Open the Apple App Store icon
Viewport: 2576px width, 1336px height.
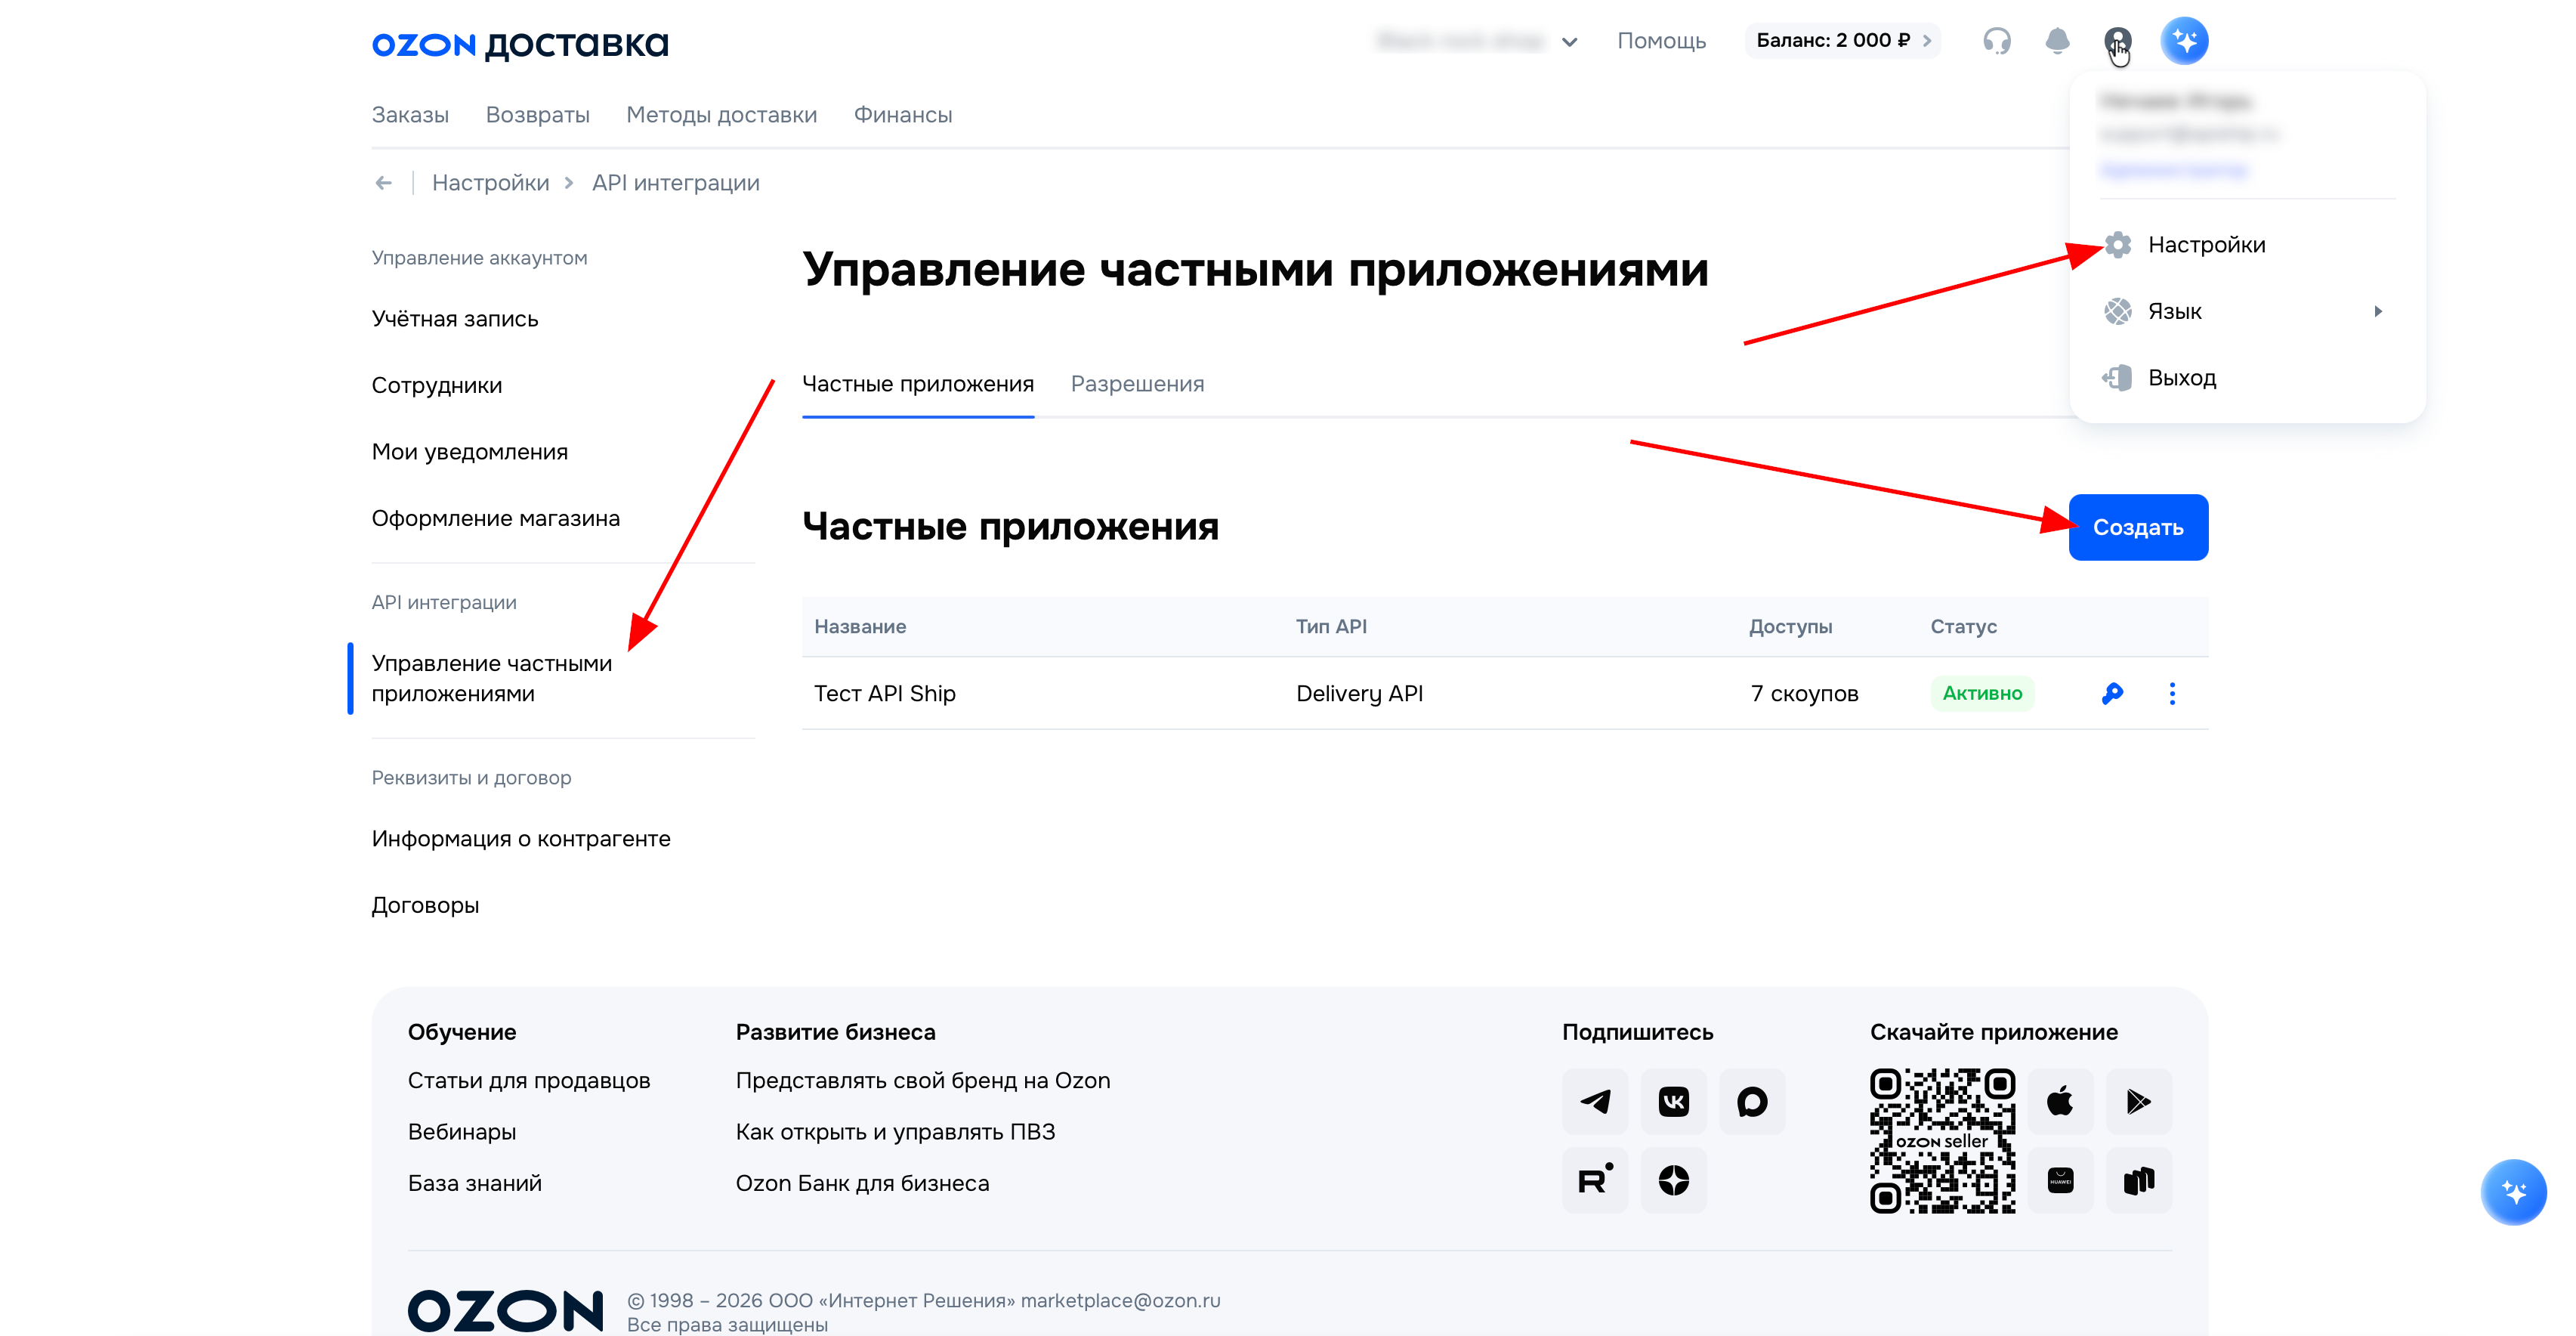(2060, 1101)
